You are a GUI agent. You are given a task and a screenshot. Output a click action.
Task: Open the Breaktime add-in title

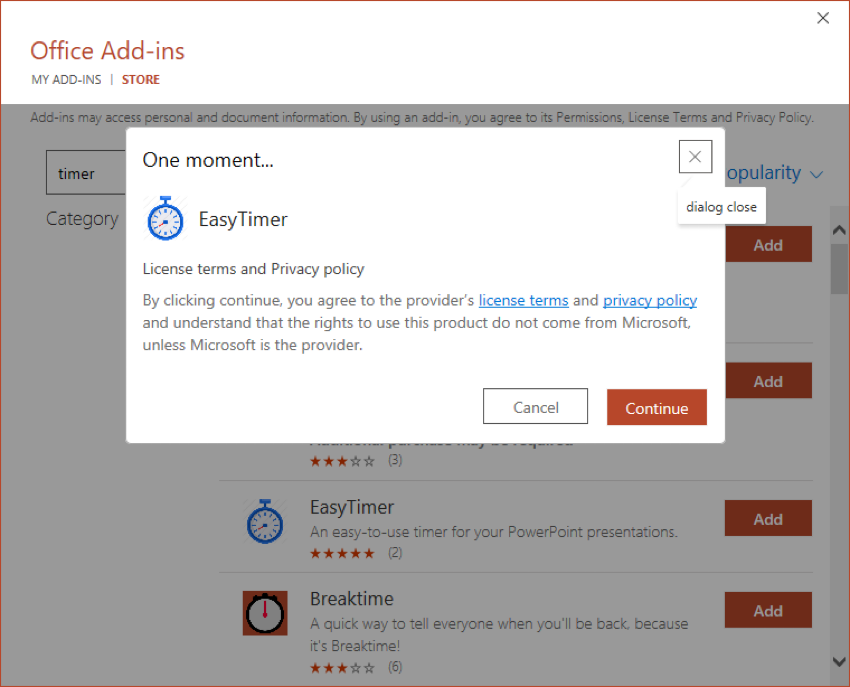(351, 599)
